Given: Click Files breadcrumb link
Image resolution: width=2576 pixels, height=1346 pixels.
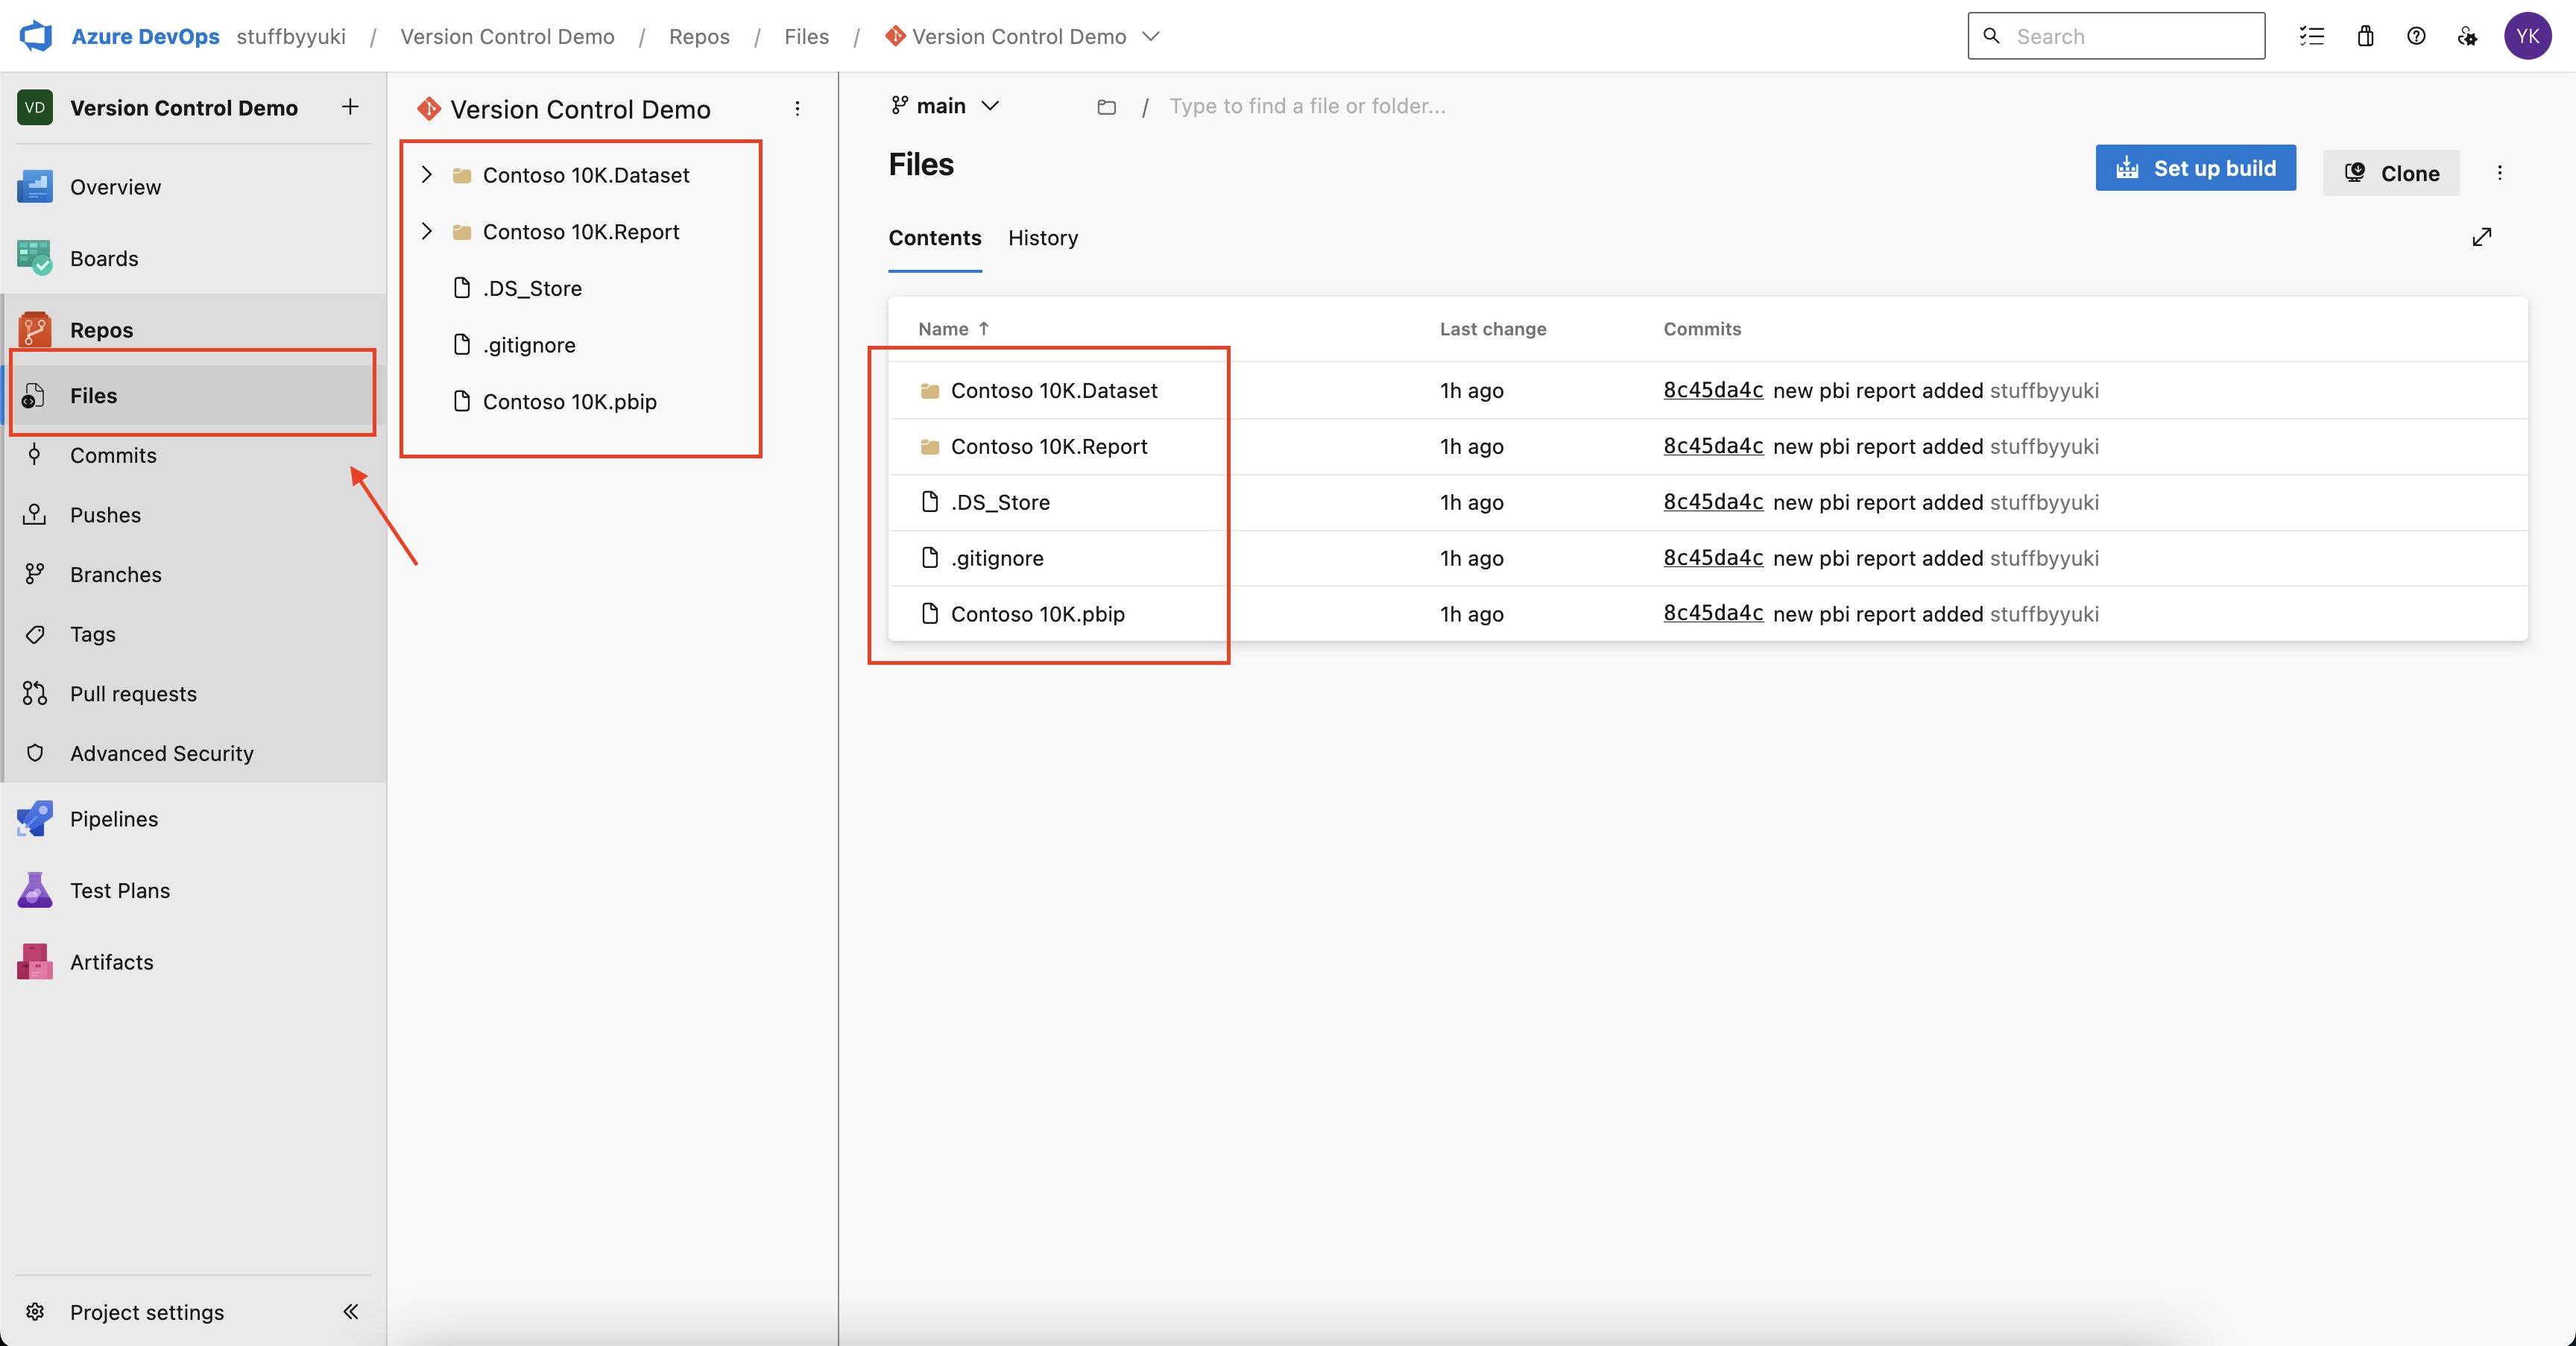Looking at the screenshot, I should [x=806, y=36].
